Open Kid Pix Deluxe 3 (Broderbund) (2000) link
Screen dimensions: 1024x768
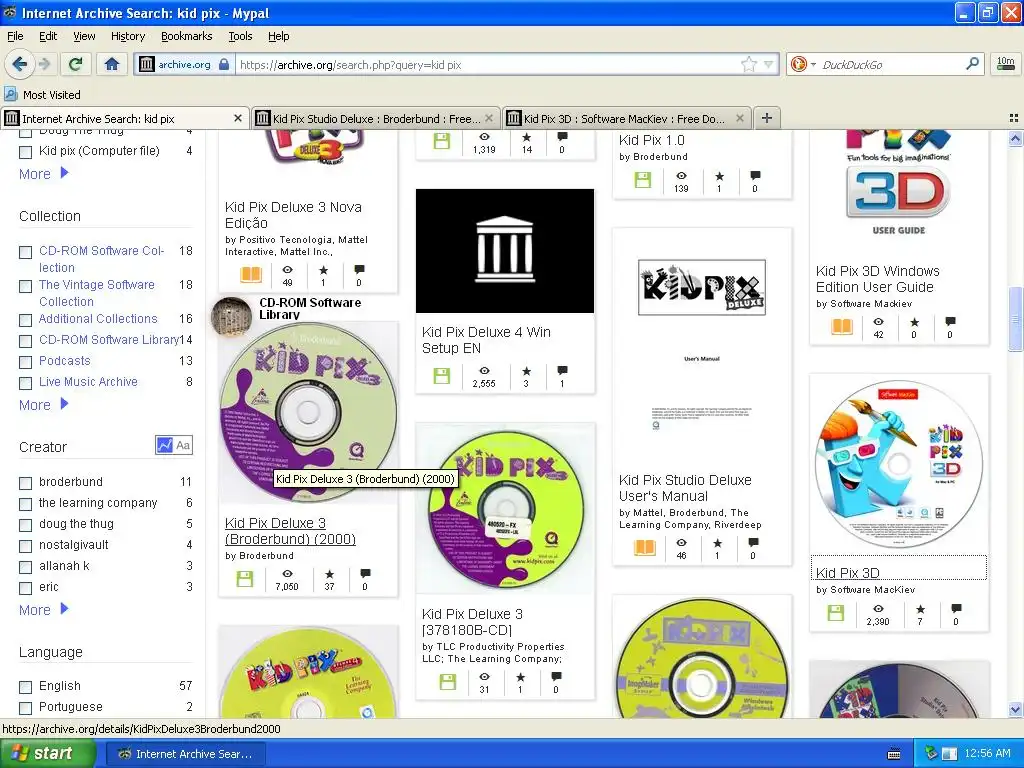(290, 531)
